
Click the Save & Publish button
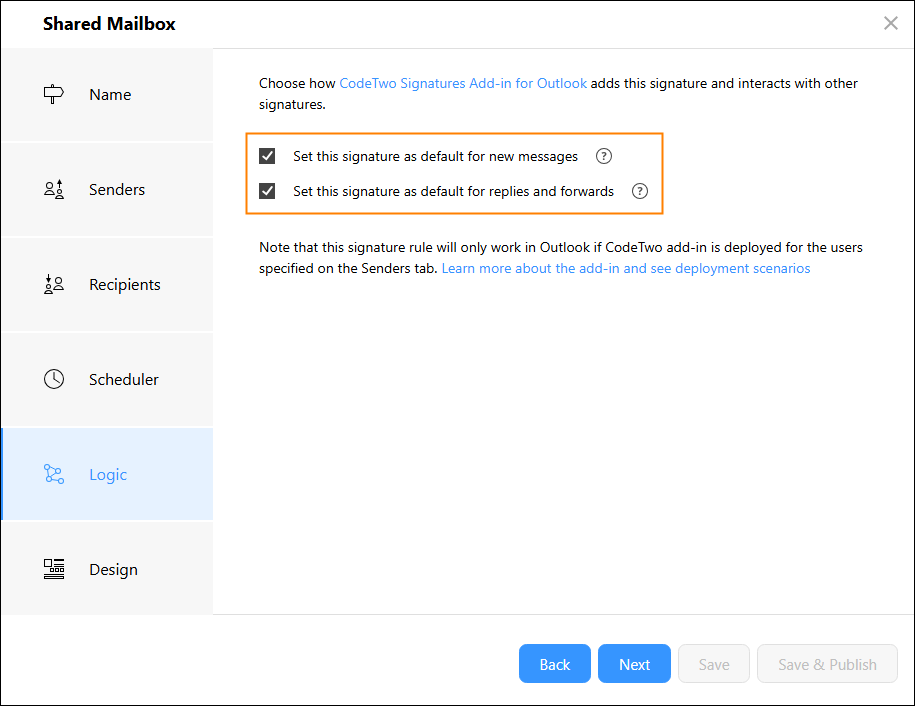(827, 664)
